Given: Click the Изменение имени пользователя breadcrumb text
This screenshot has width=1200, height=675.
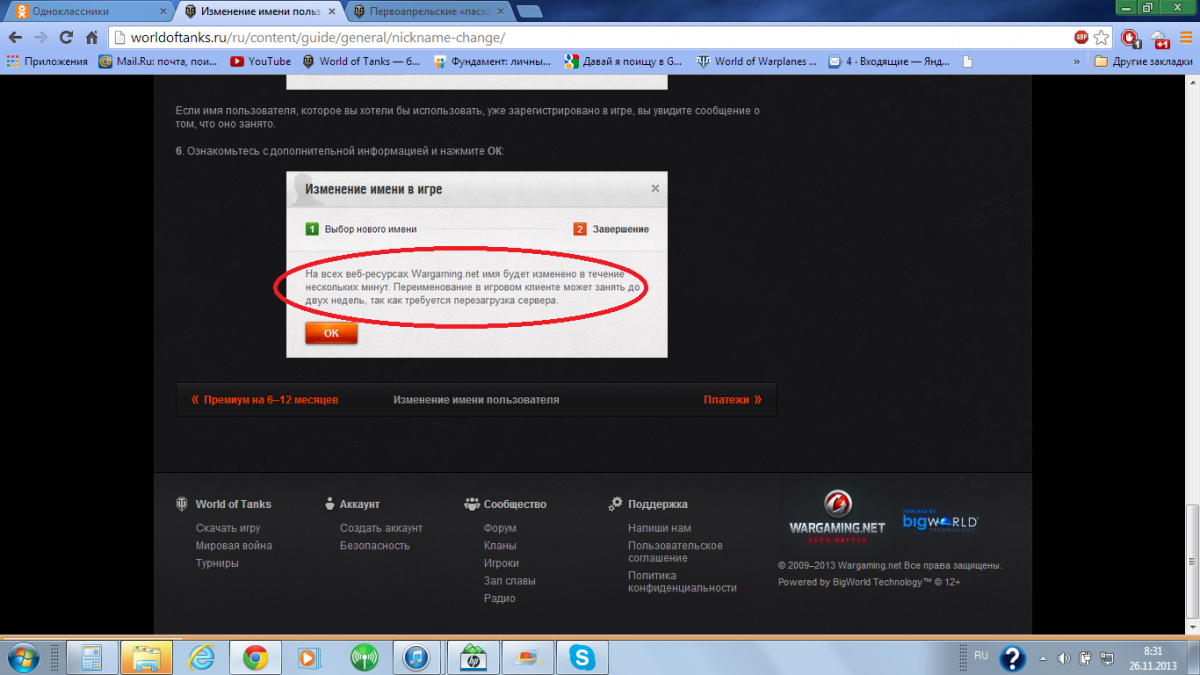Looking at the screenshot, I should pos(476,399).
